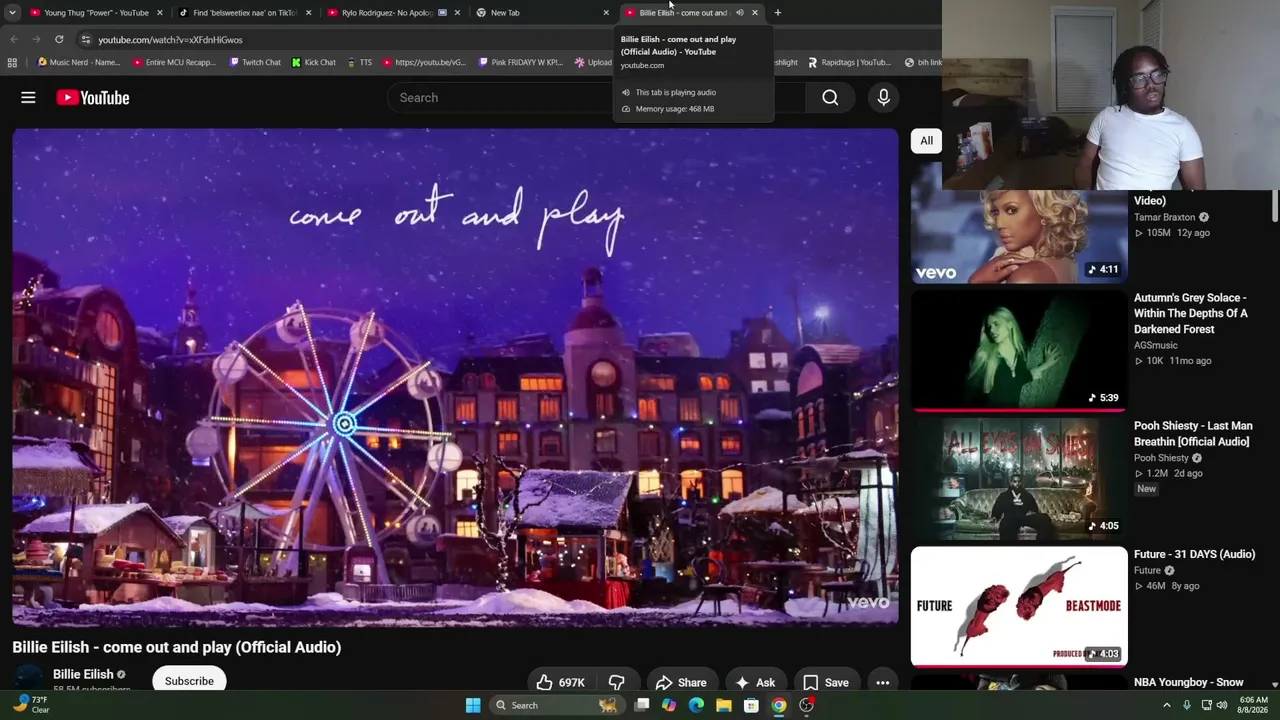Image resolution: width=1280 pixels, height=720 pixels.
Task: Start voice search with microphone icon
Action: point(883,98)
